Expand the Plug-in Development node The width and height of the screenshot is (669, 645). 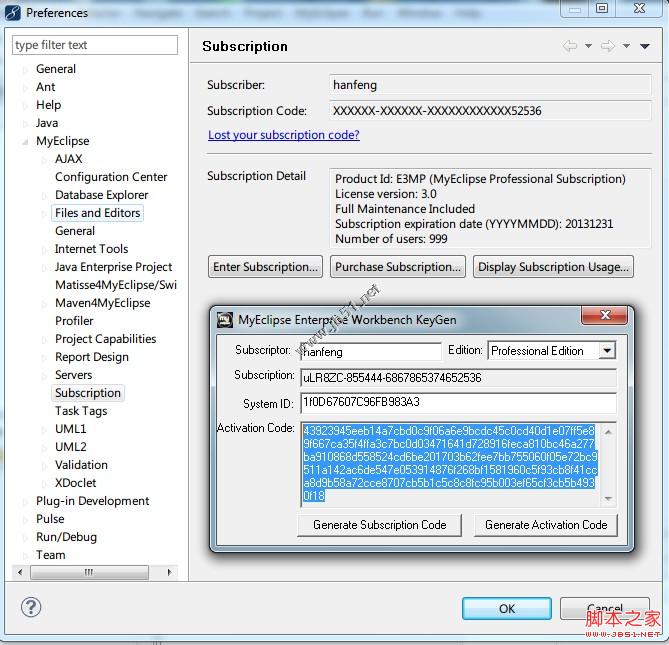click(25, 501)
